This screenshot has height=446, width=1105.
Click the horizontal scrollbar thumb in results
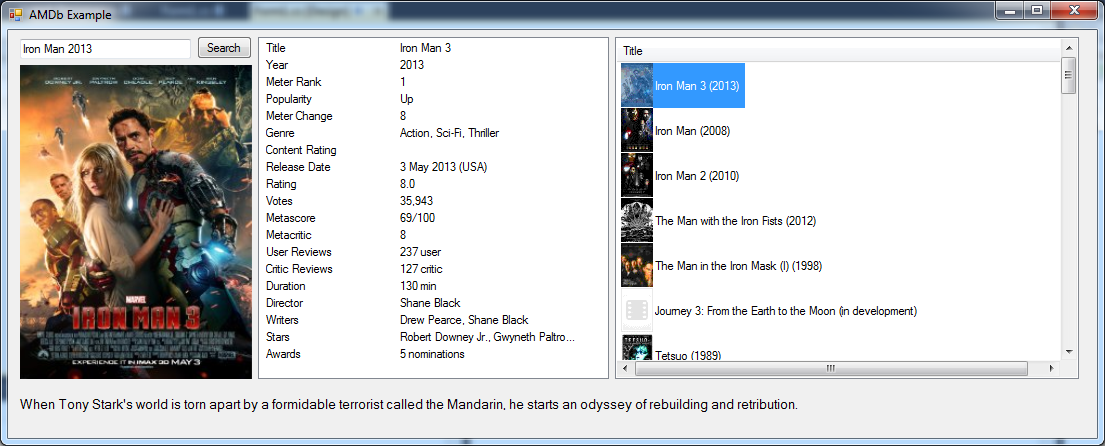click(x=831, y=368)
